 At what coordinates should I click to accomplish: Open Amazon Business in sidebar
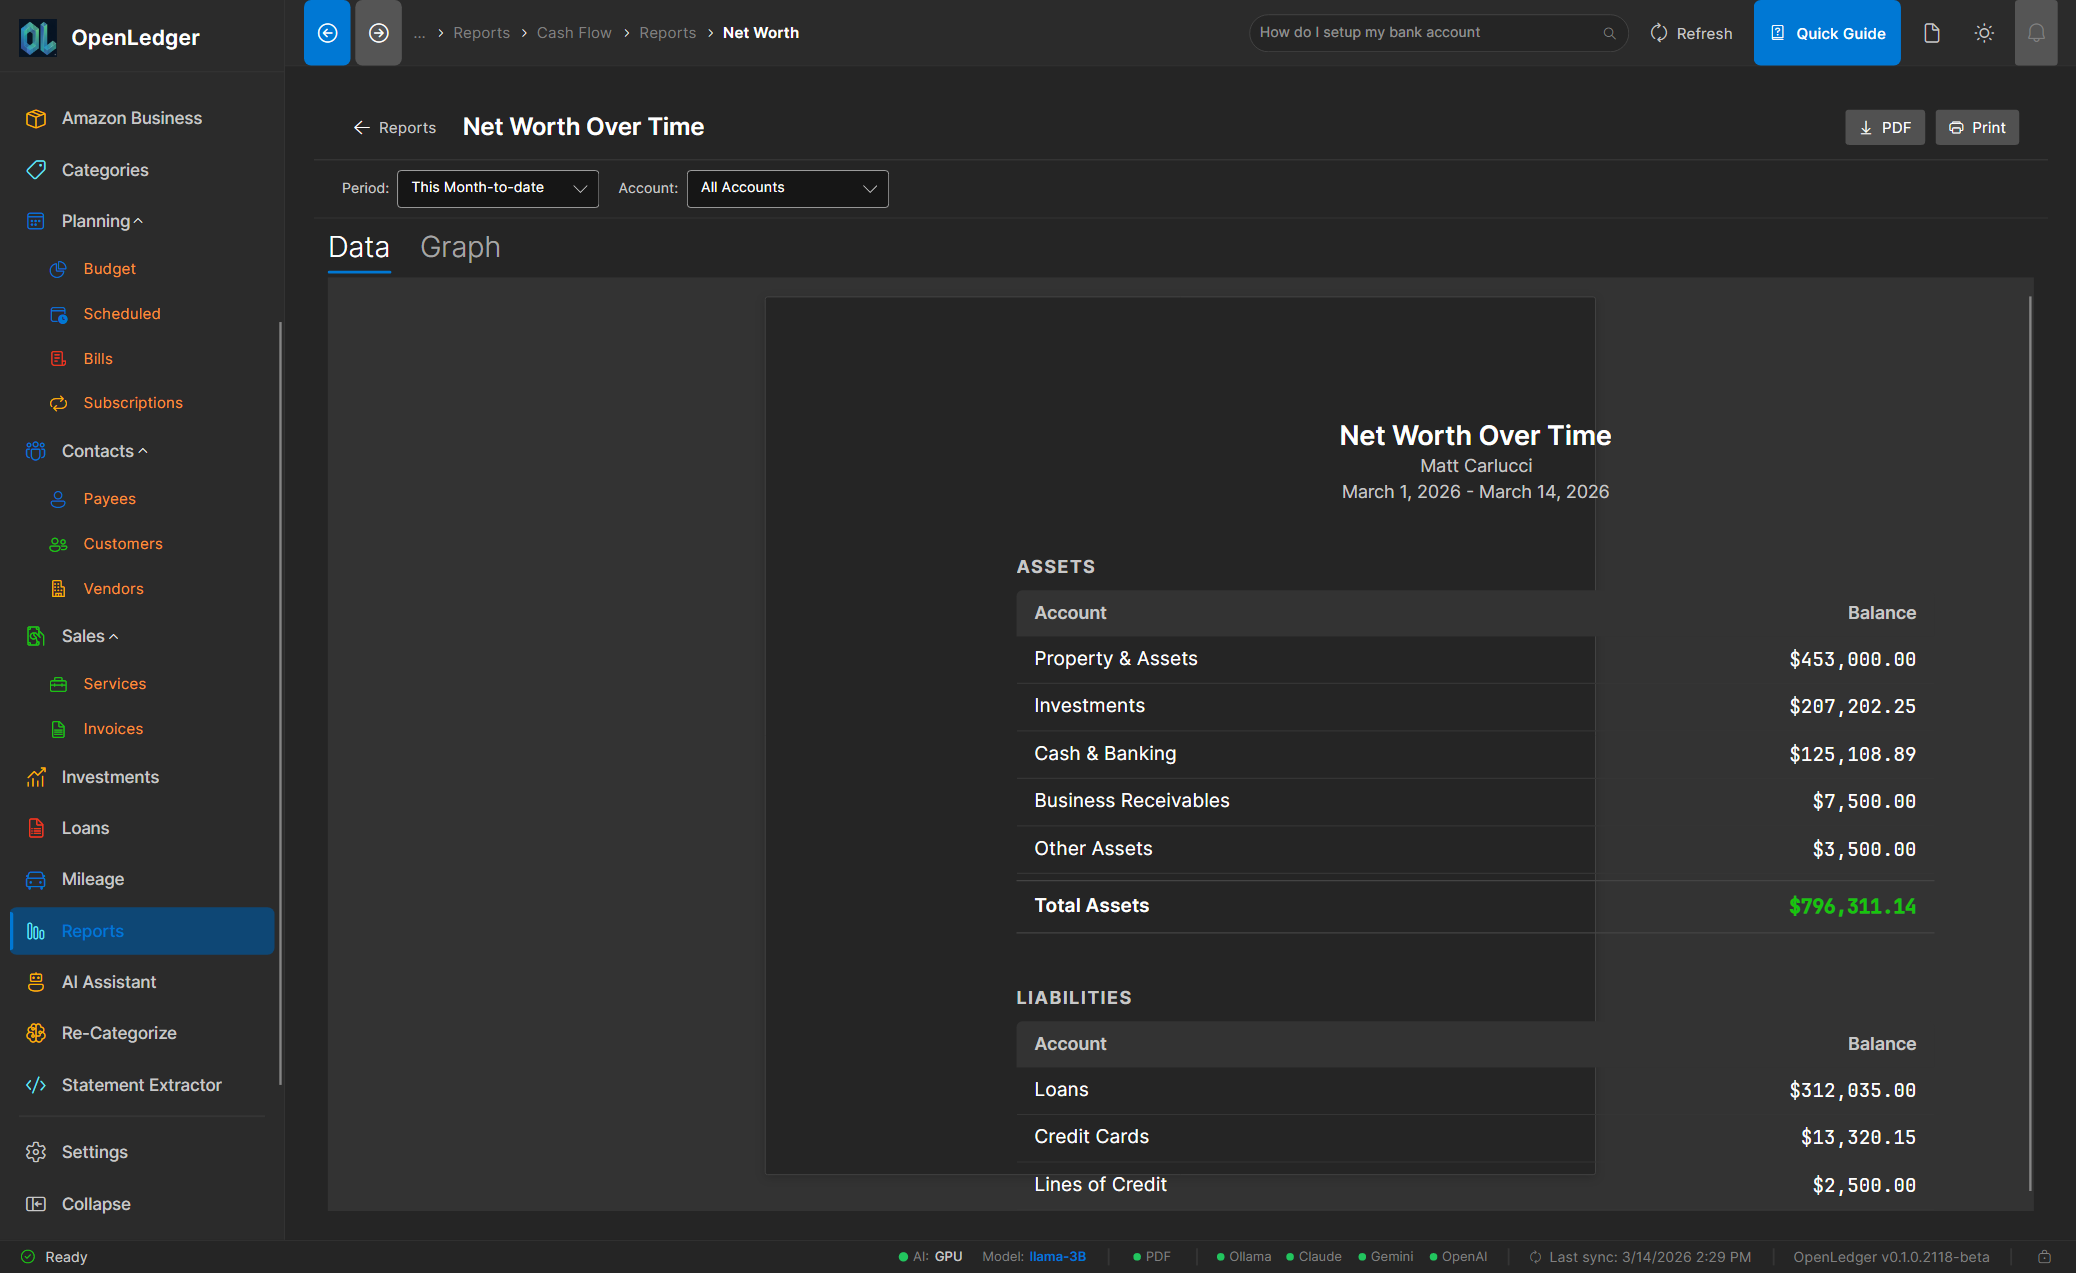(131, 118)
